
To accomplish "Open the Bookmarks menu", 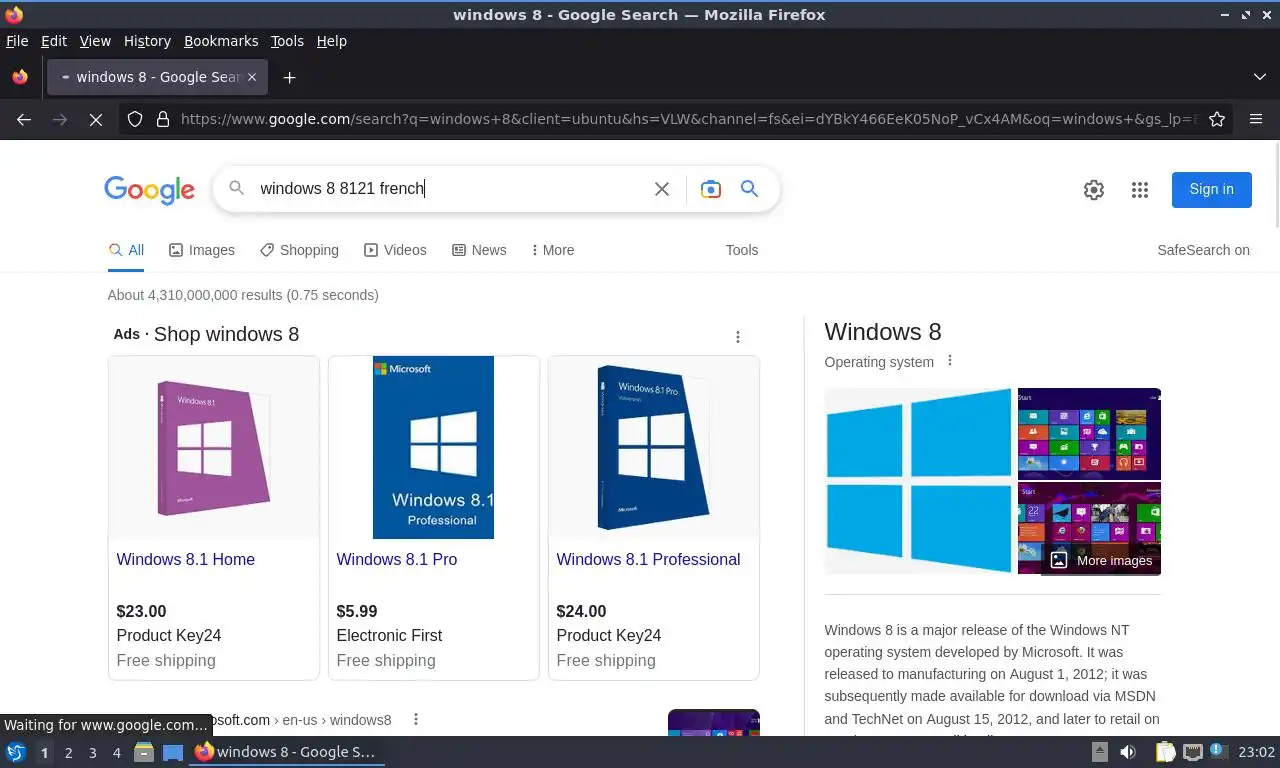I will [221, 41].
